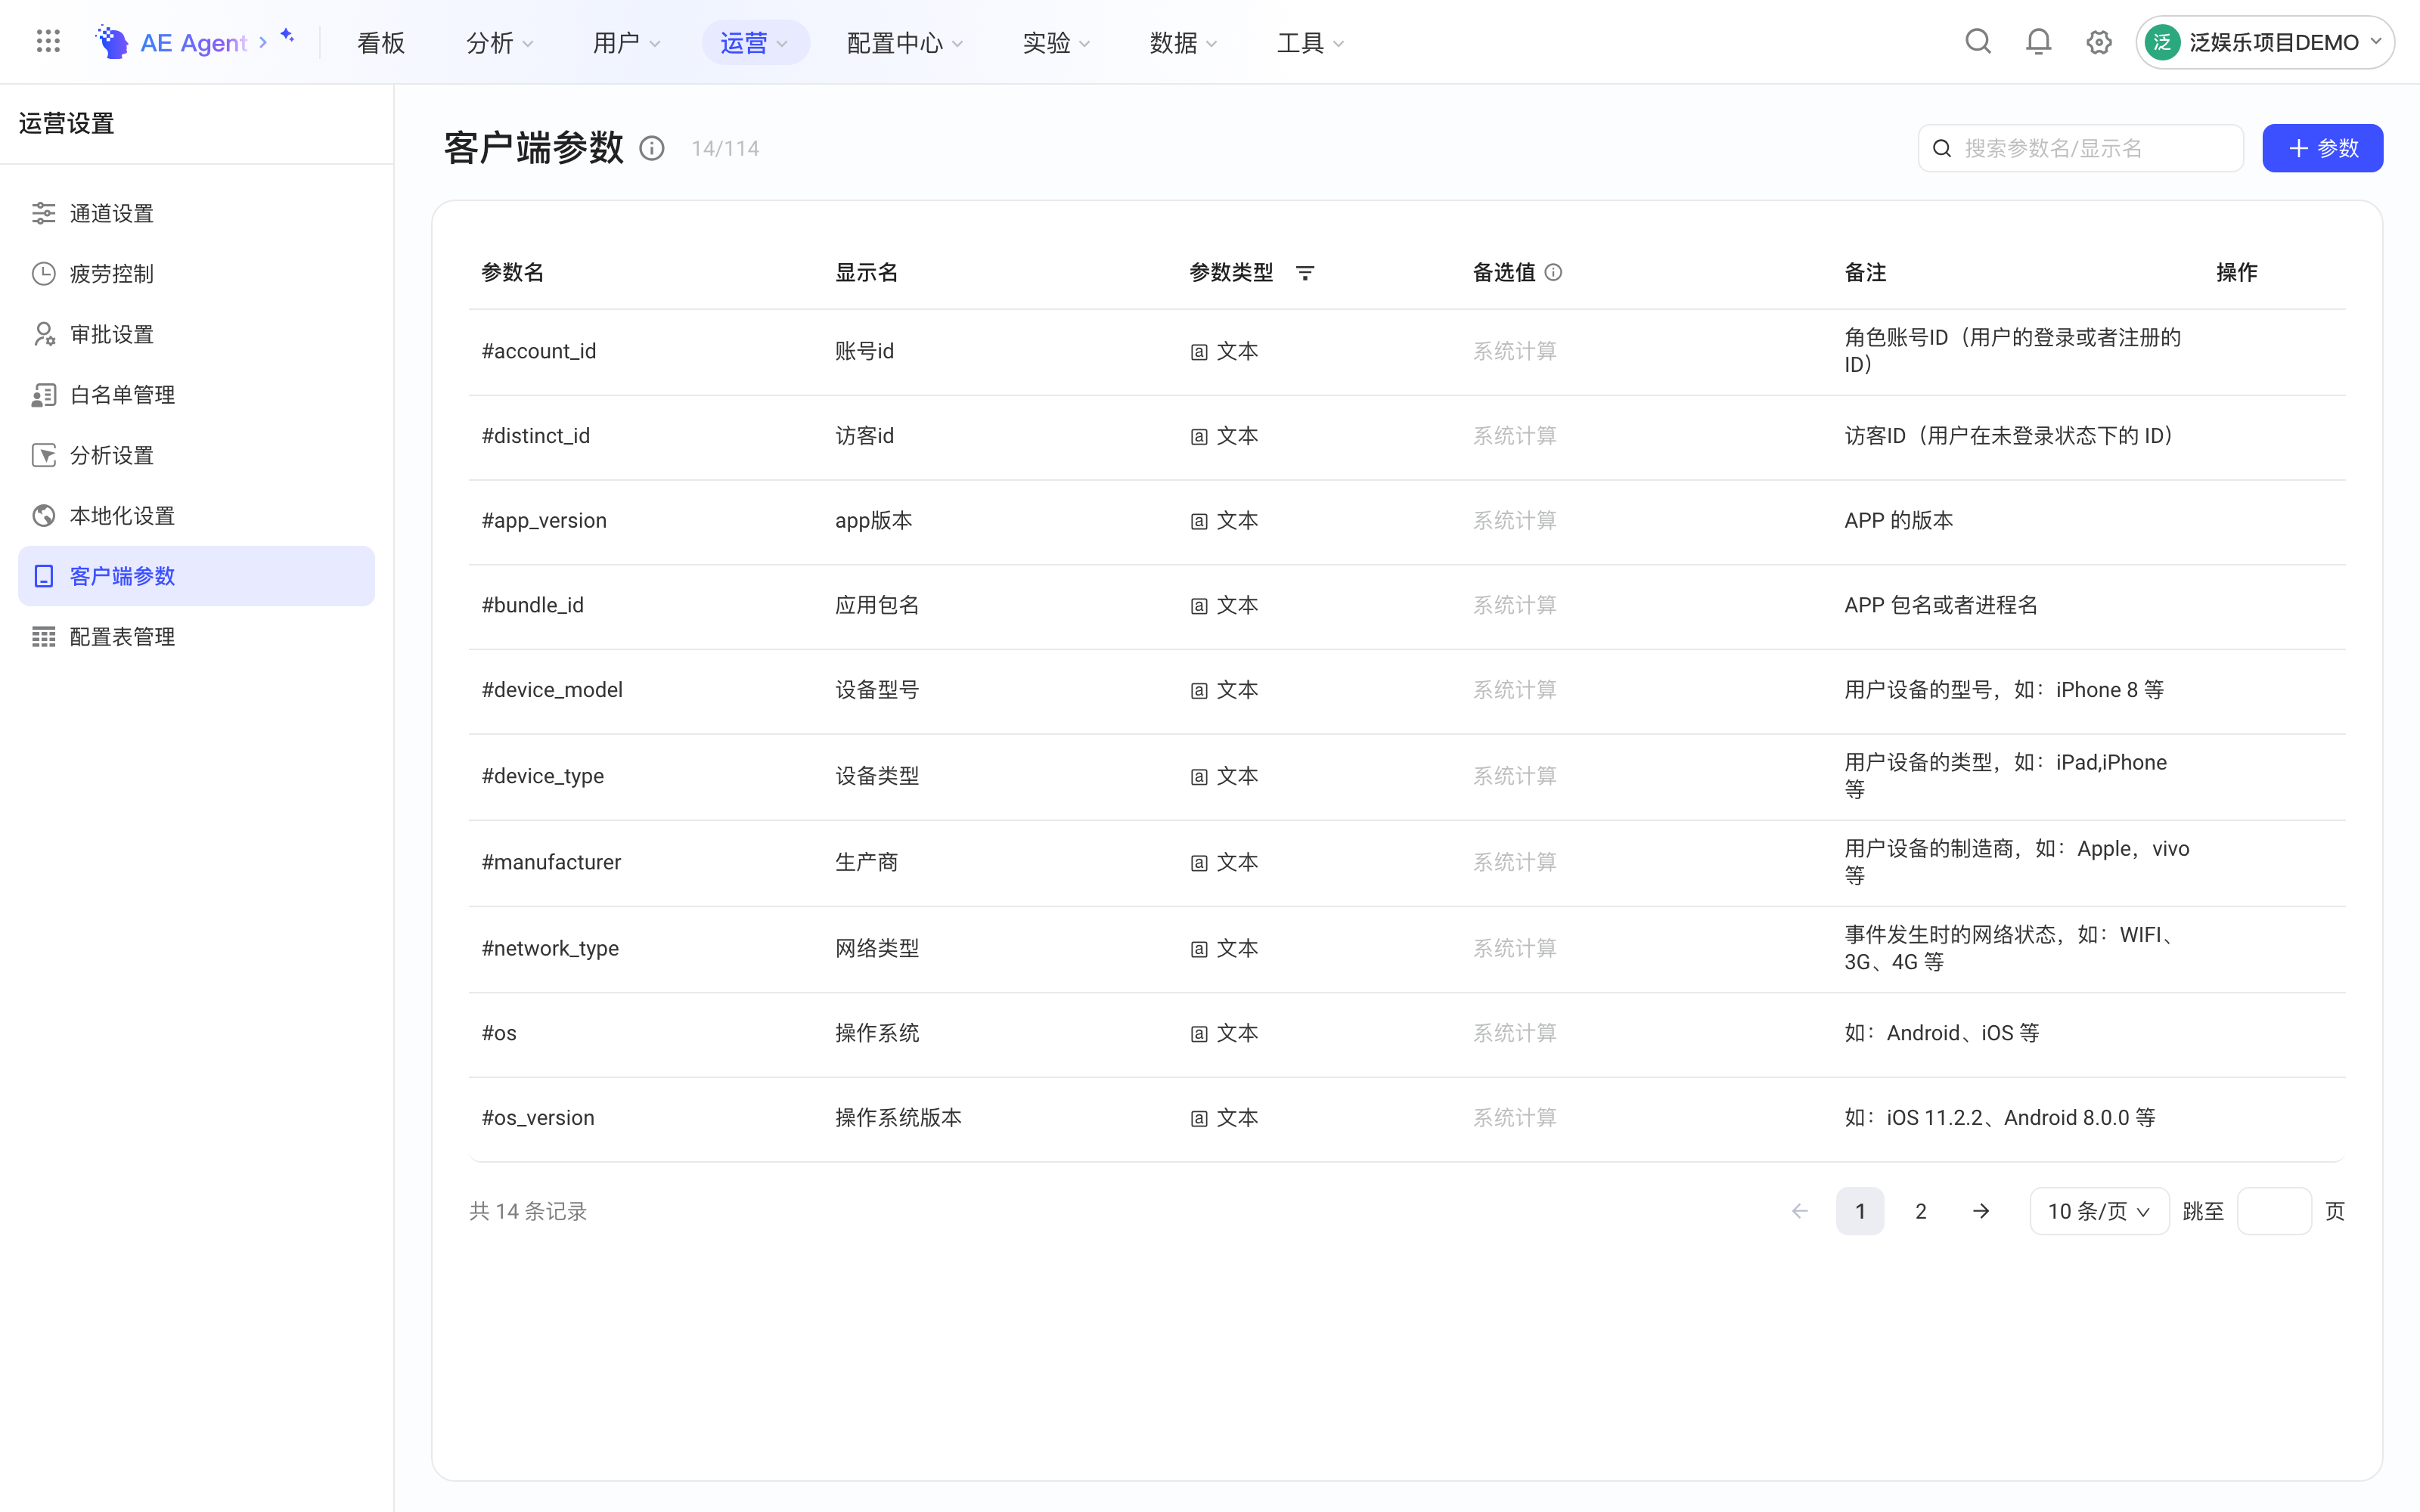This screenshot has height=1512, width=2420.
Task: Click the 本地化设置 globe icon
Action: [x=43, y=516]
